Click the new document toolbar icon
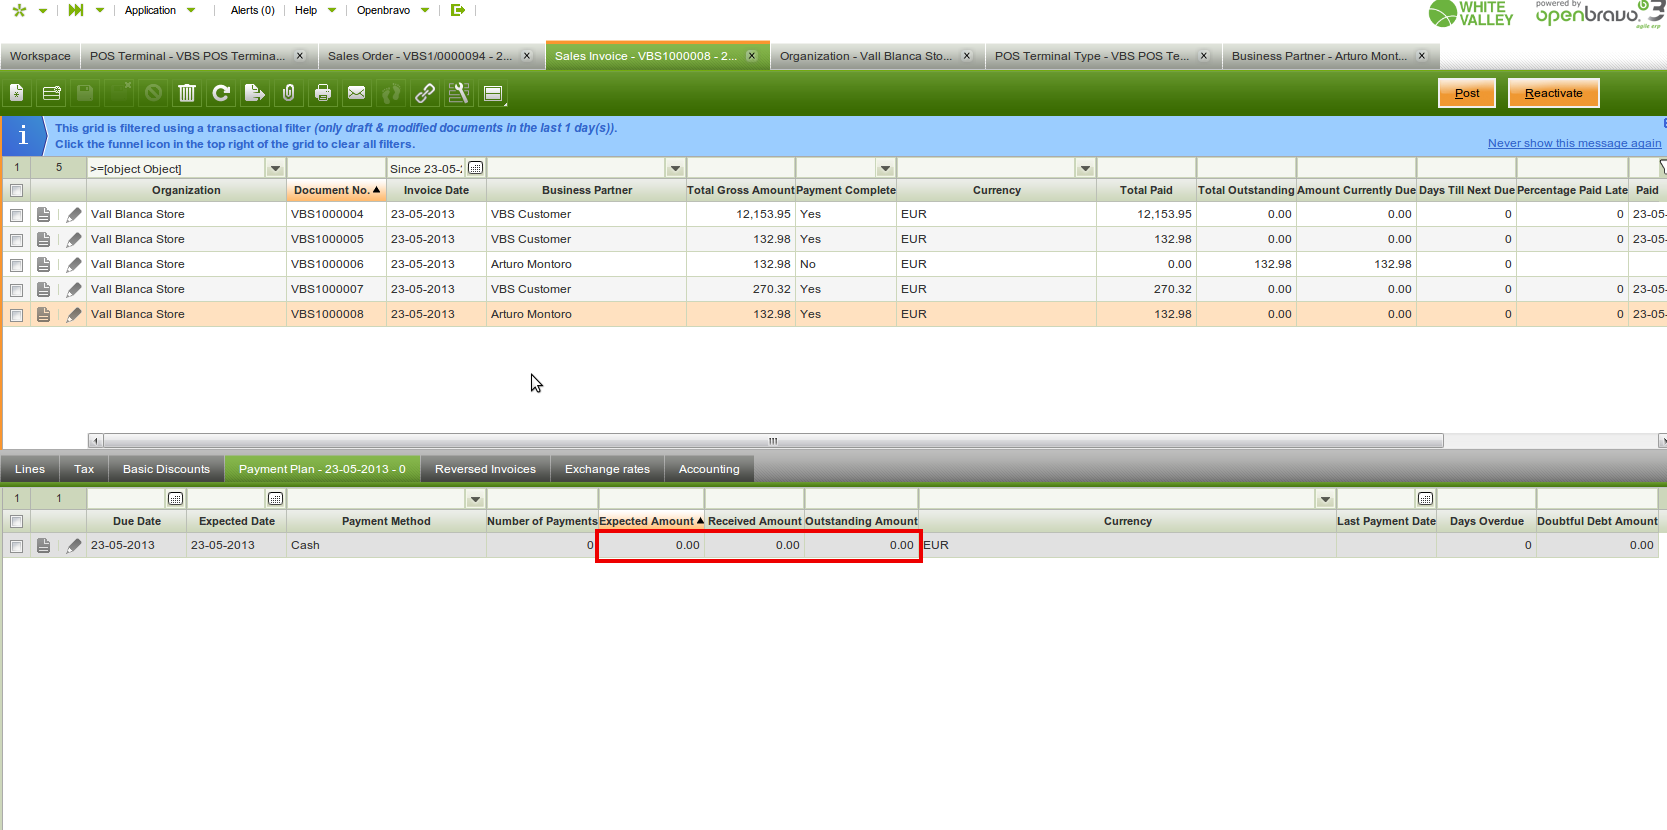Viewport: 1667px width, 830px height. [17, 93]
